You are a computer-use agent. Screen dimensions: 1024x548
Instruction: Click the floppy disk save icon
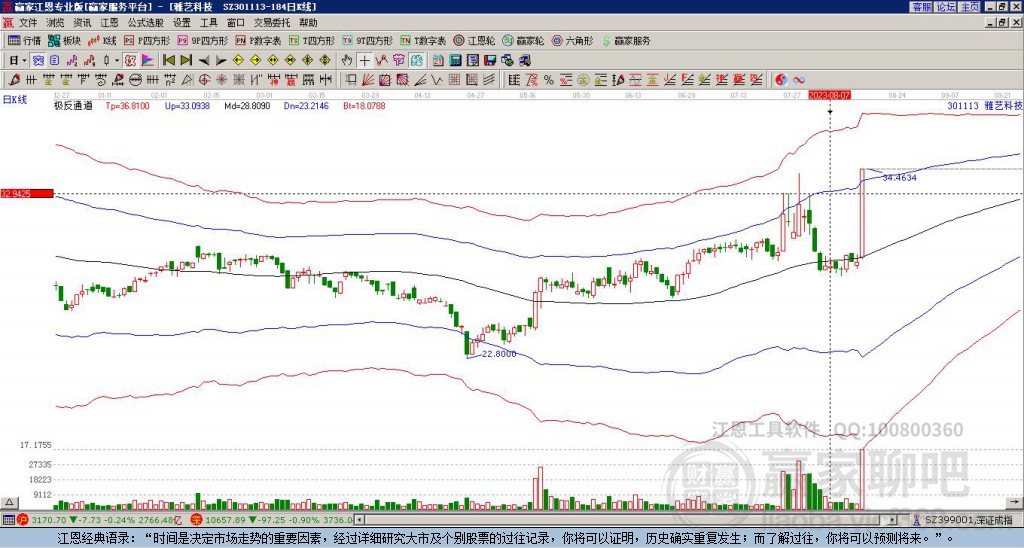[x=490, y=60]
